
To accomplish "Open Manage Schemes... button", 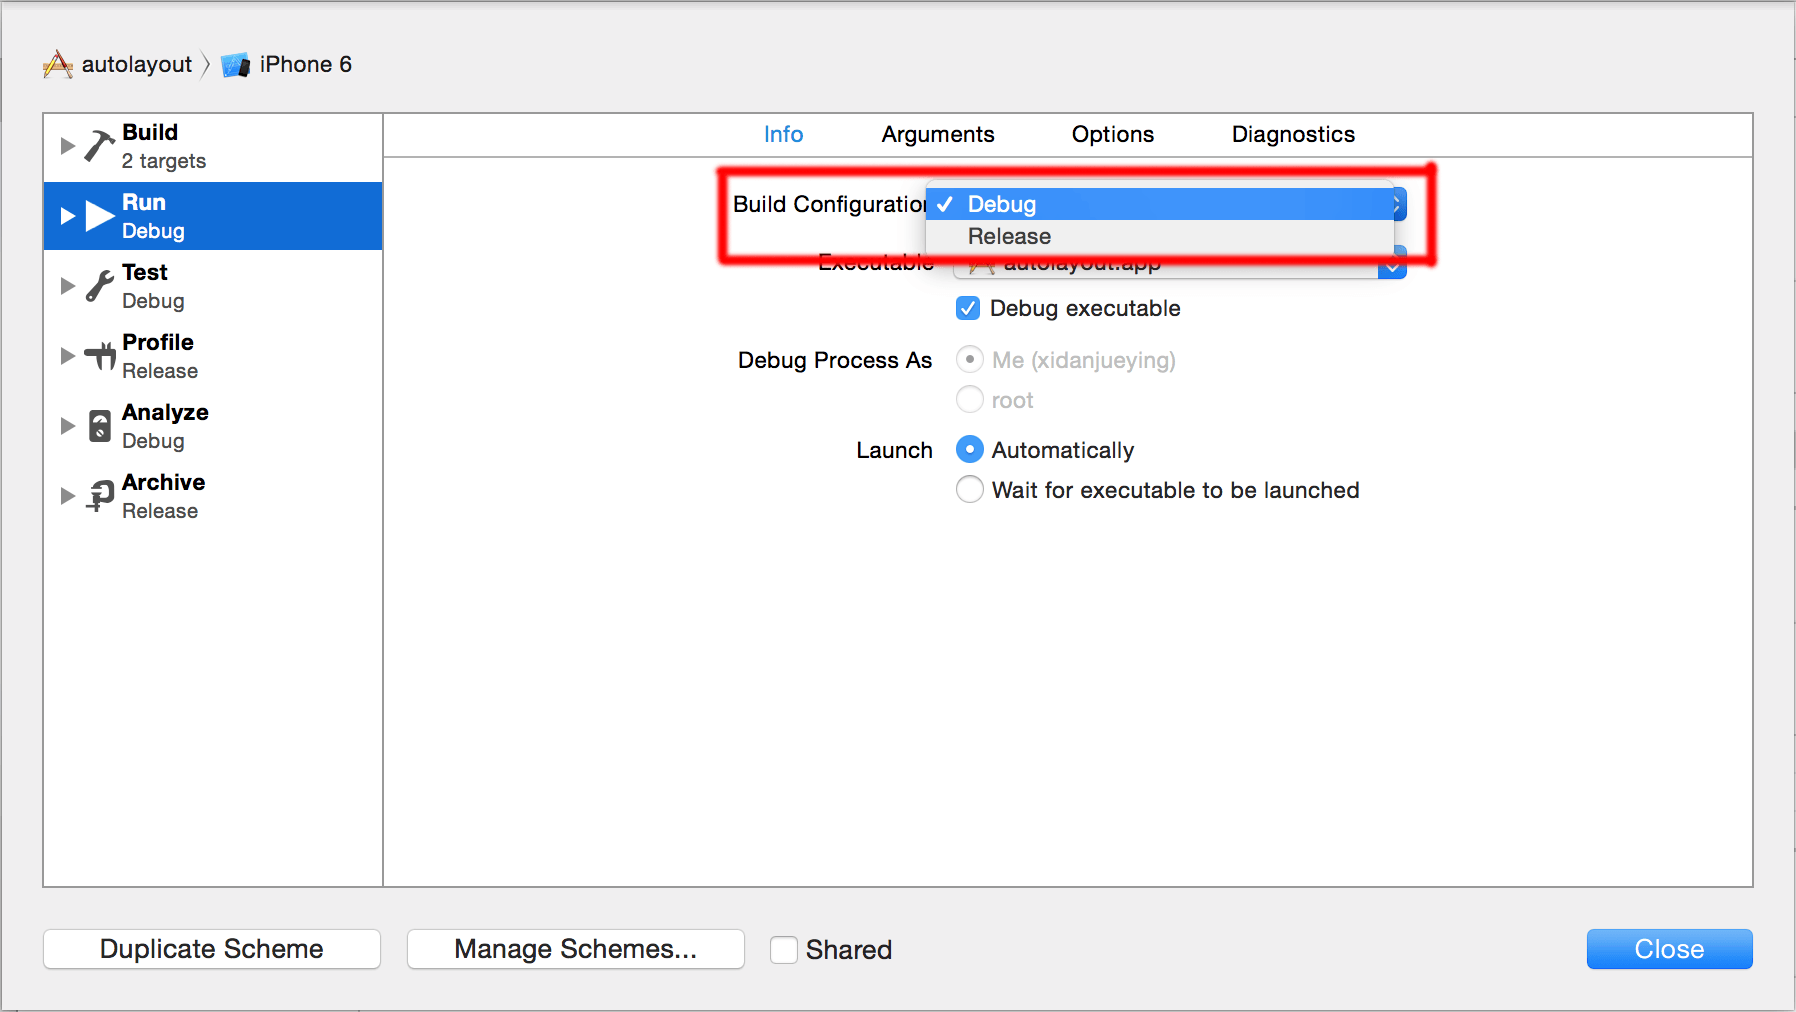I will pos(576,949).
